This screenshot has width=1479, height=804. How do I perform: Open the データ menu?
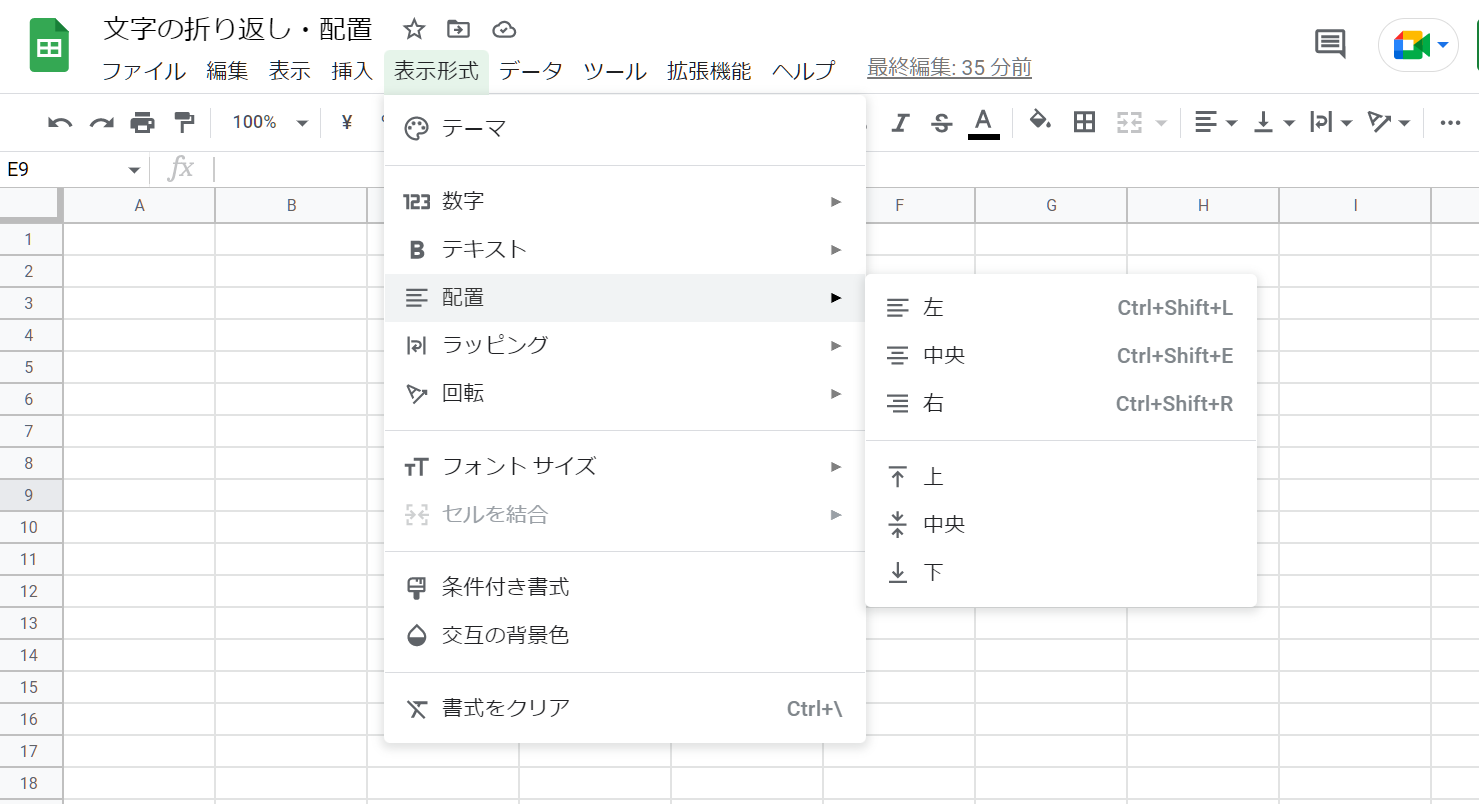click(531, 71)
